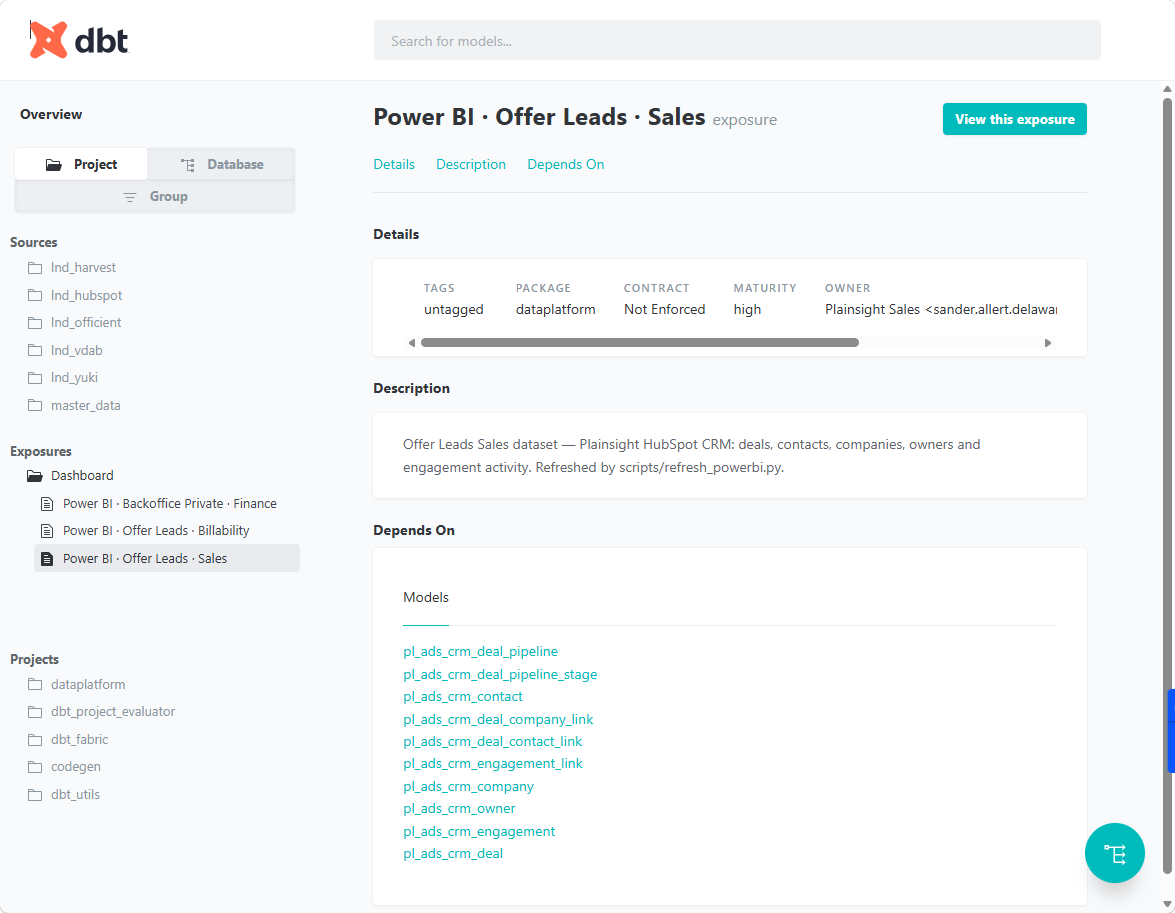Click the page vertical scrollbar

pyautogui.click(x=1167, y=485)
